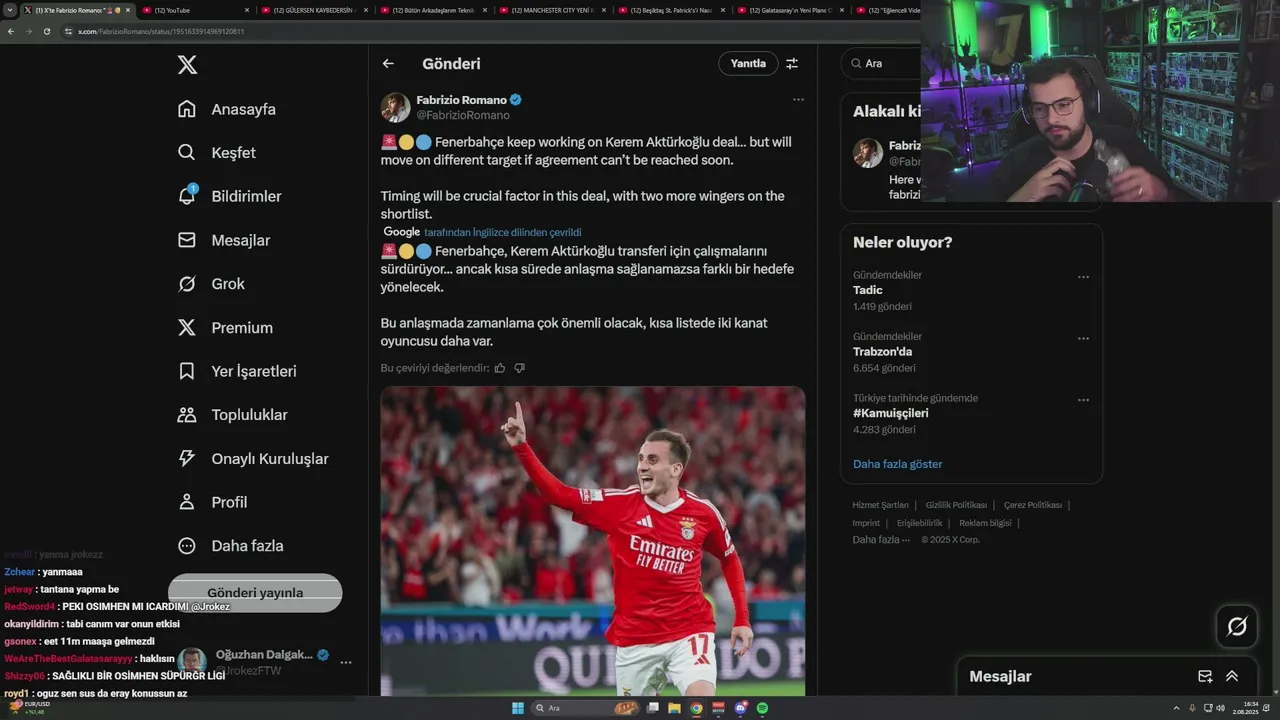
Task: Close the Fabrizio Romano X tab
Action: (x=127, y=10)
